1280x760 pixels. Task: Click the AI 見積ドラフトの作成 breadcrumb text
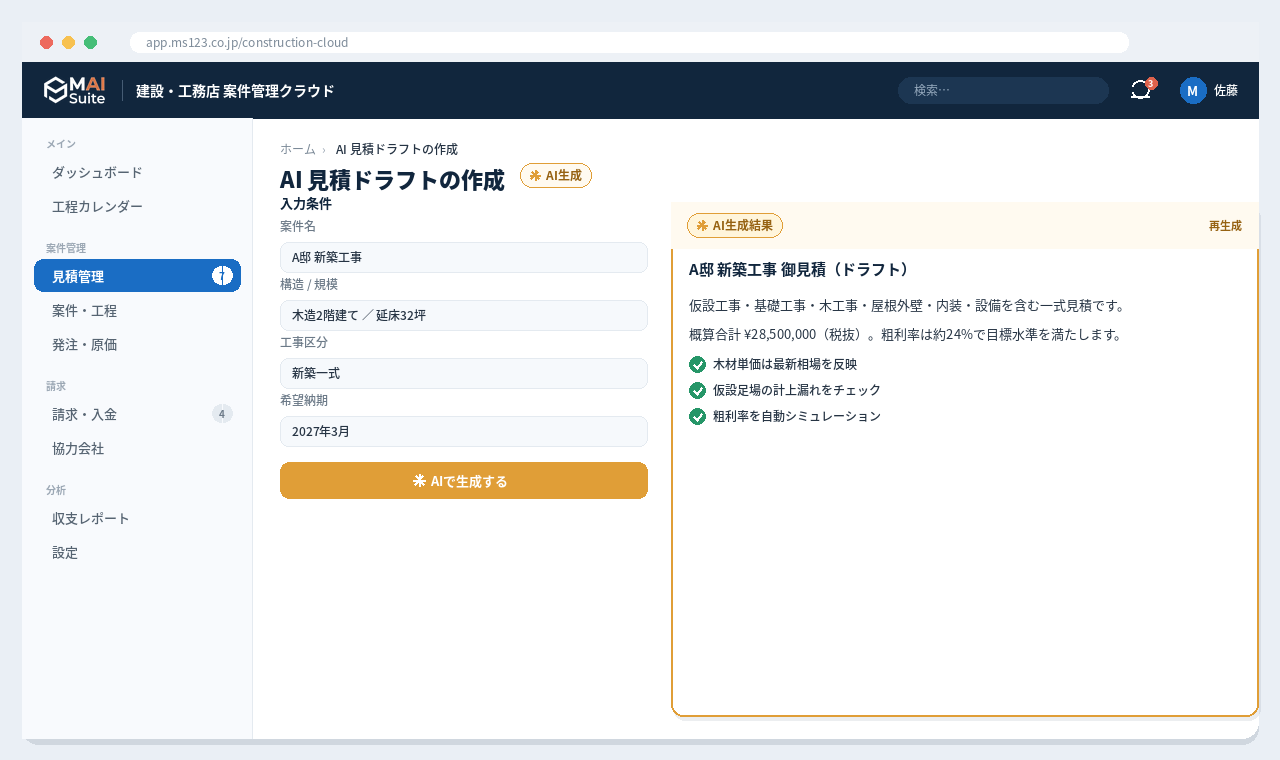(397, 149)
